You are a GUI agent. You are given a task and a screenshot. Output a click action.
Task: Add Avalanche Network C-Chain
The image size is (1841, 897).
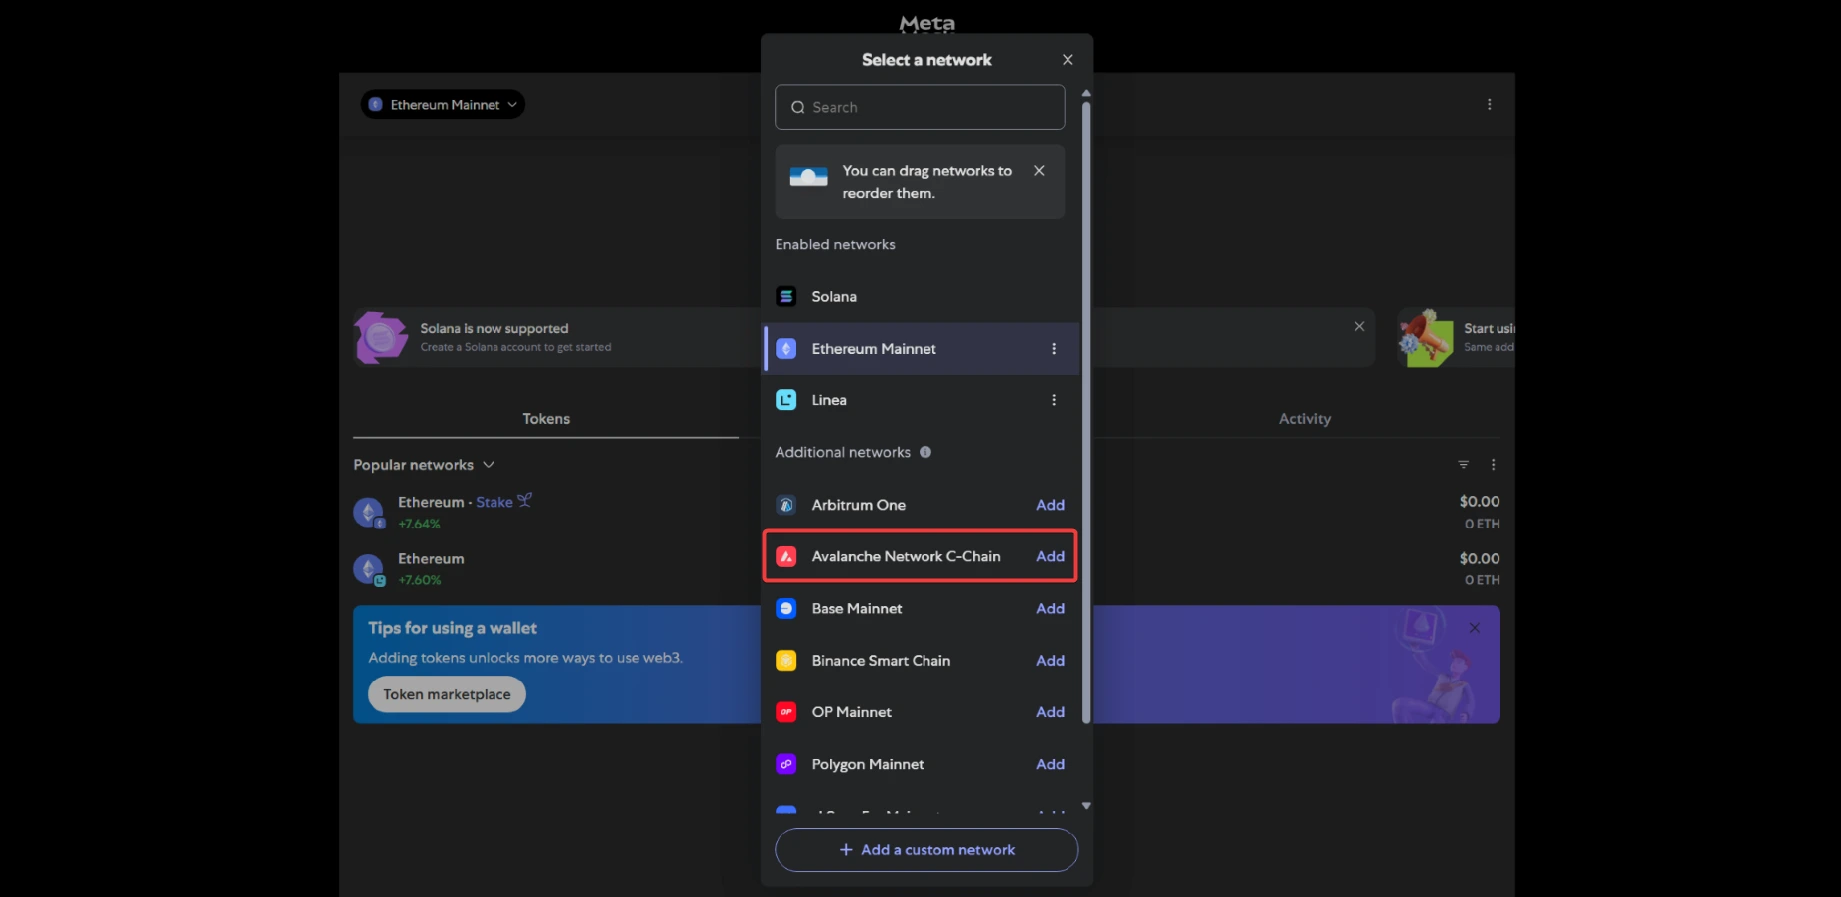point(1050,556)
